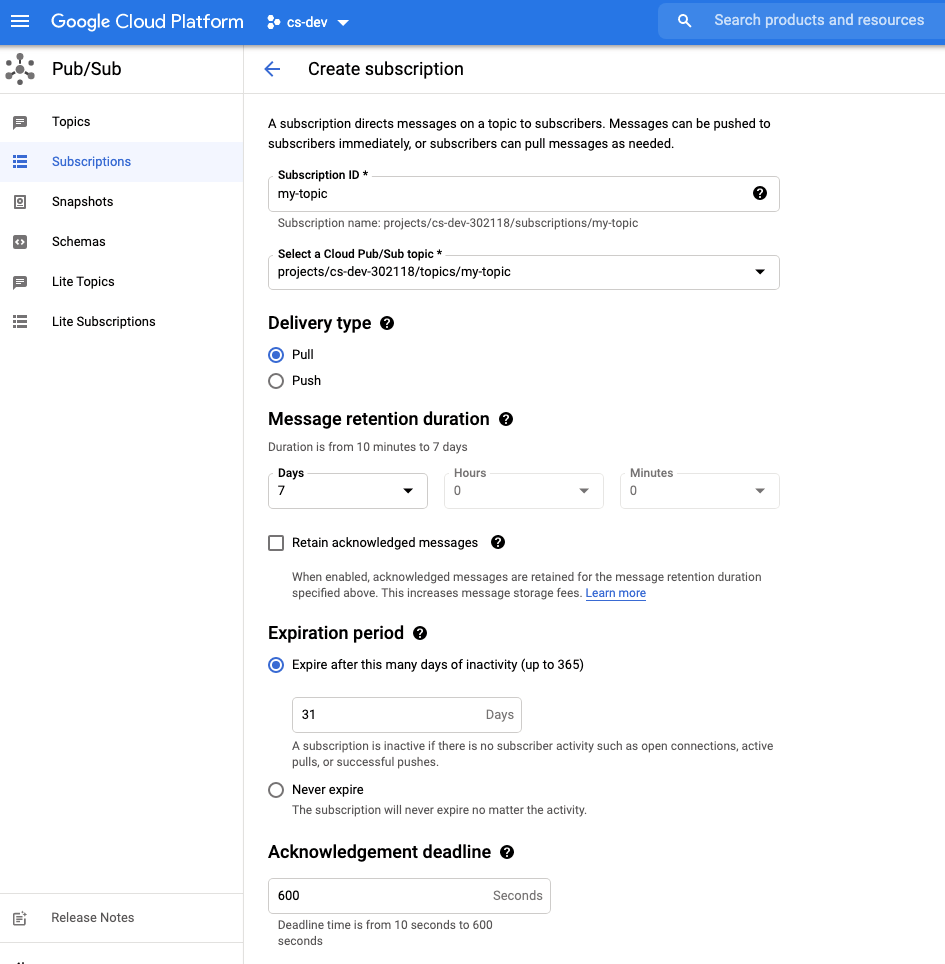Image resolution: width=945 pixels, height=964 pixels.
Task: Click 'Deadline time is from 10 seconds' hint
Action: (385, 933)
